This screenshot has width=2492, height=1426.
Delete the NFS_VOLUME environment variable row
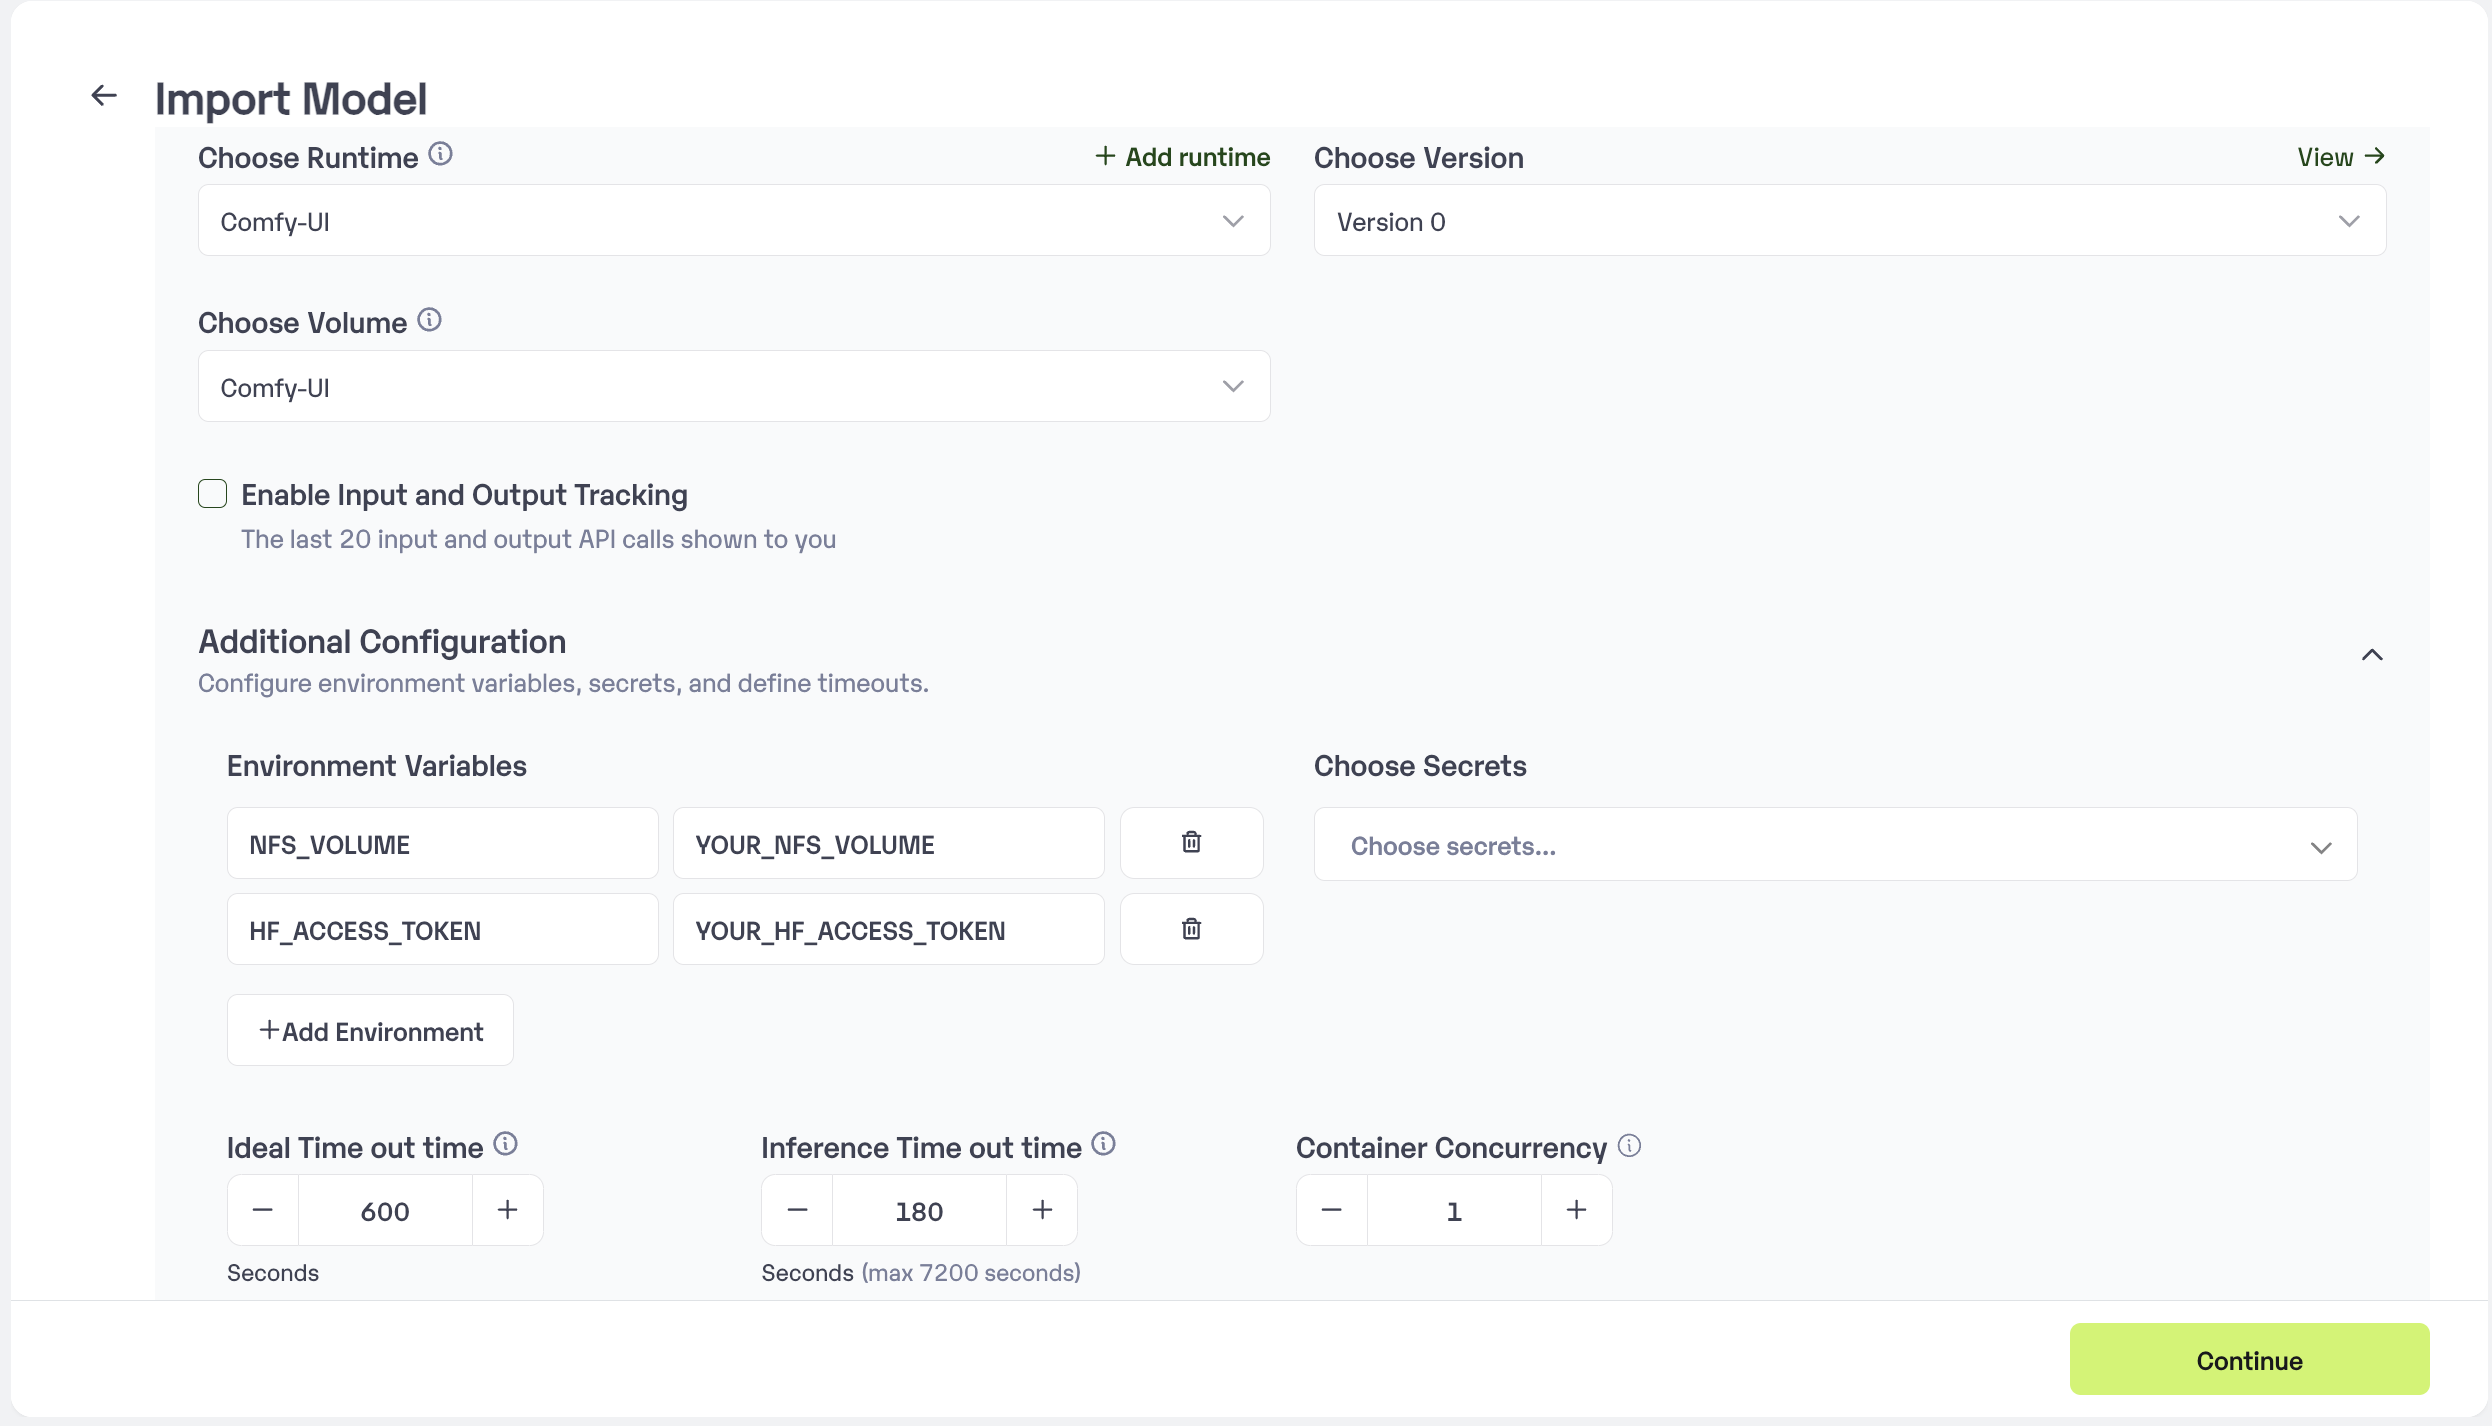[x=1190, y=843]
